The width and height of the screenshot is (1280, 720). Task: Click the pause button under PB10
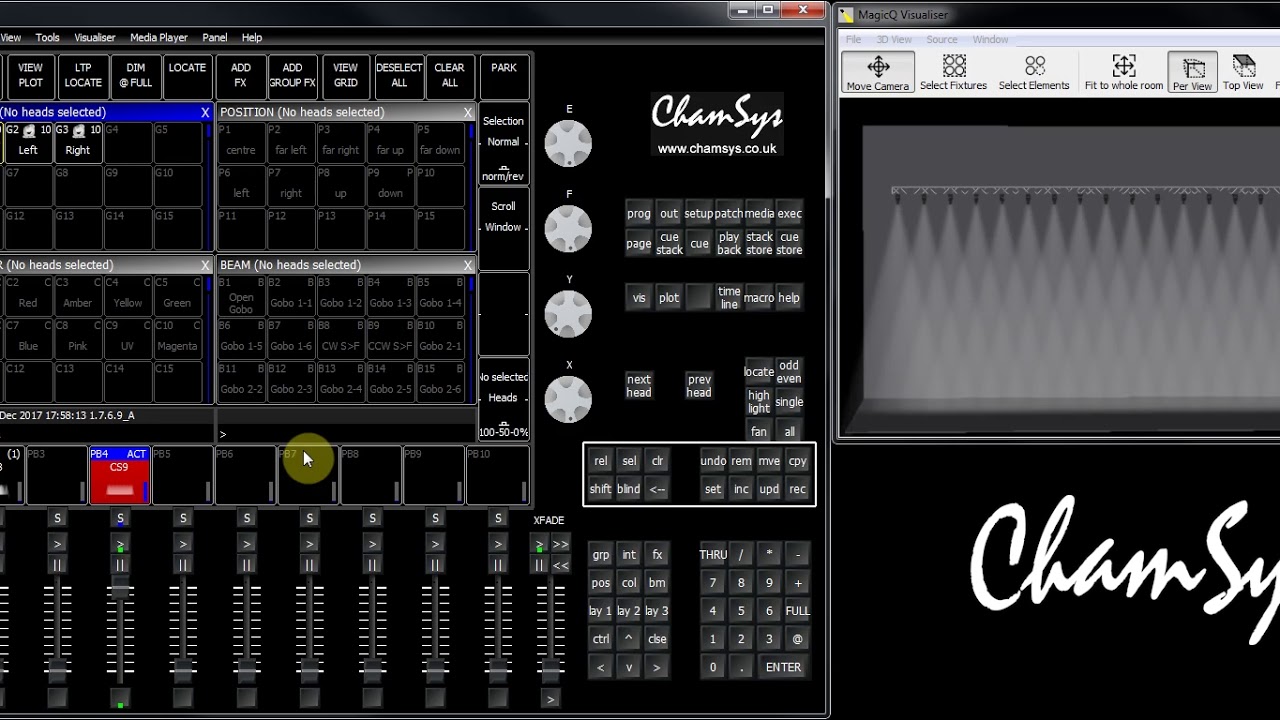pyautogui.click(x=498, y=565)
